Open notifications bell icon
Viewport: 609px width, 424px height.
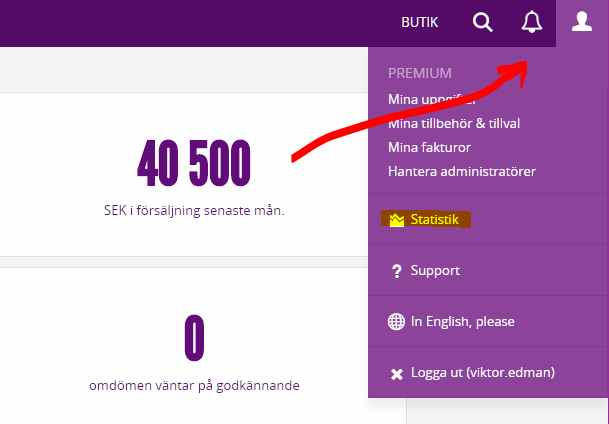tap(531, 22)
